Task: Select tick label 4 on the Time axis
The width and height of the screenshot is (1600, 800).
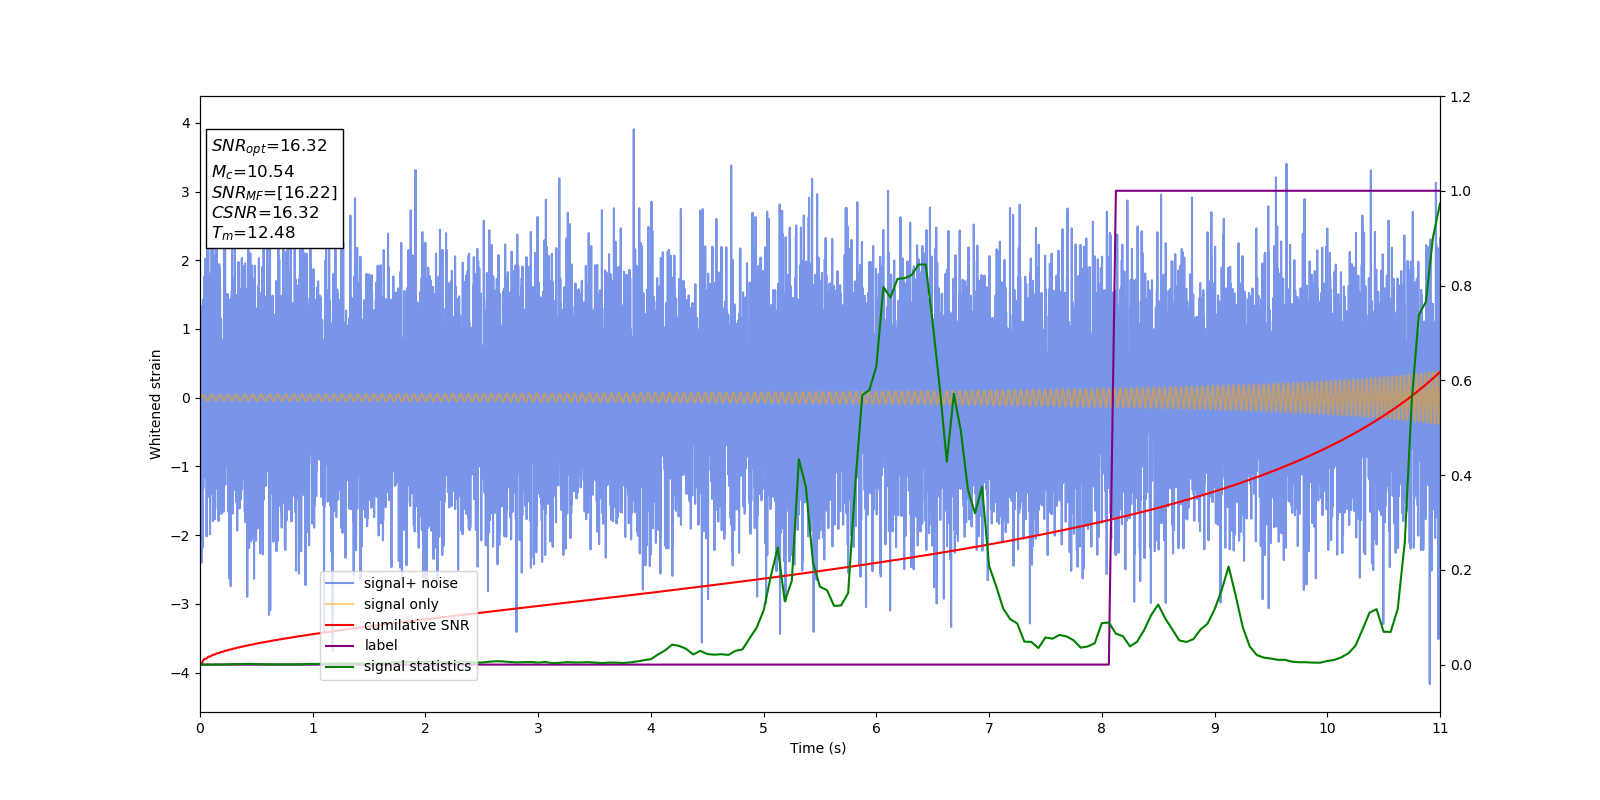Action: [x=651, y=728]
